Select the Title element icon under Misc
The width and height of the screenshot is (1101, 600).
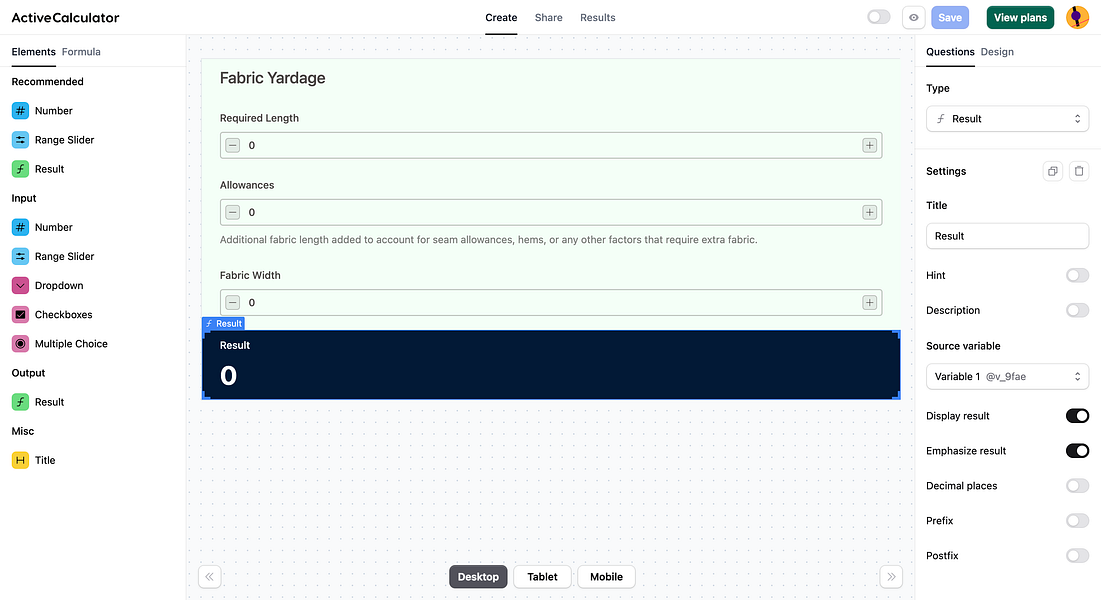pyautogui.click(x=20, y=460)
